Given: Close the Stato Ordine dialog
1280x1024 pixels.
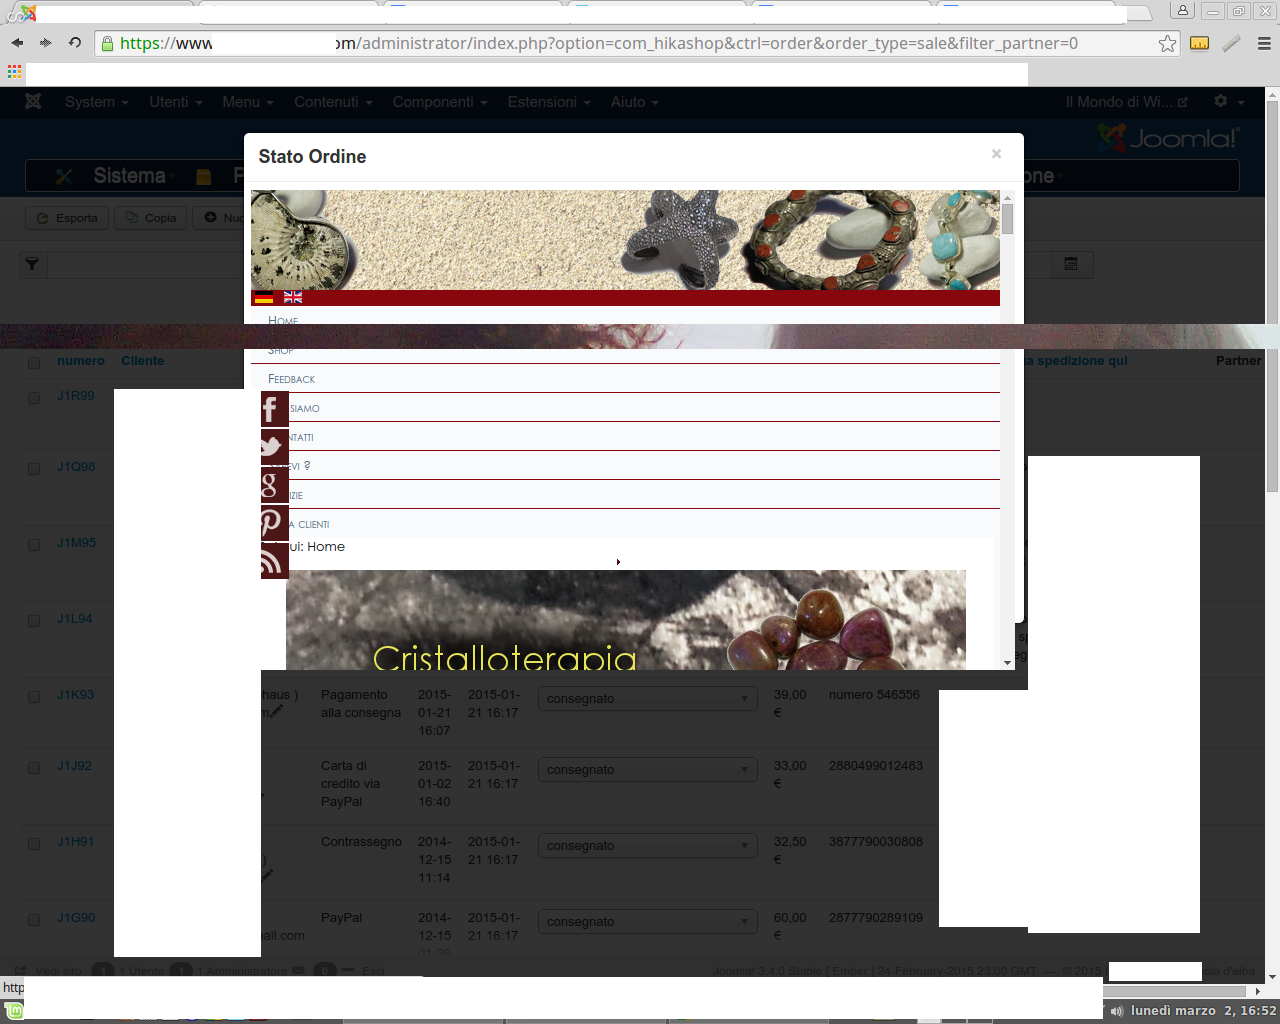Looking at the screenshot, I should [996, 154].
